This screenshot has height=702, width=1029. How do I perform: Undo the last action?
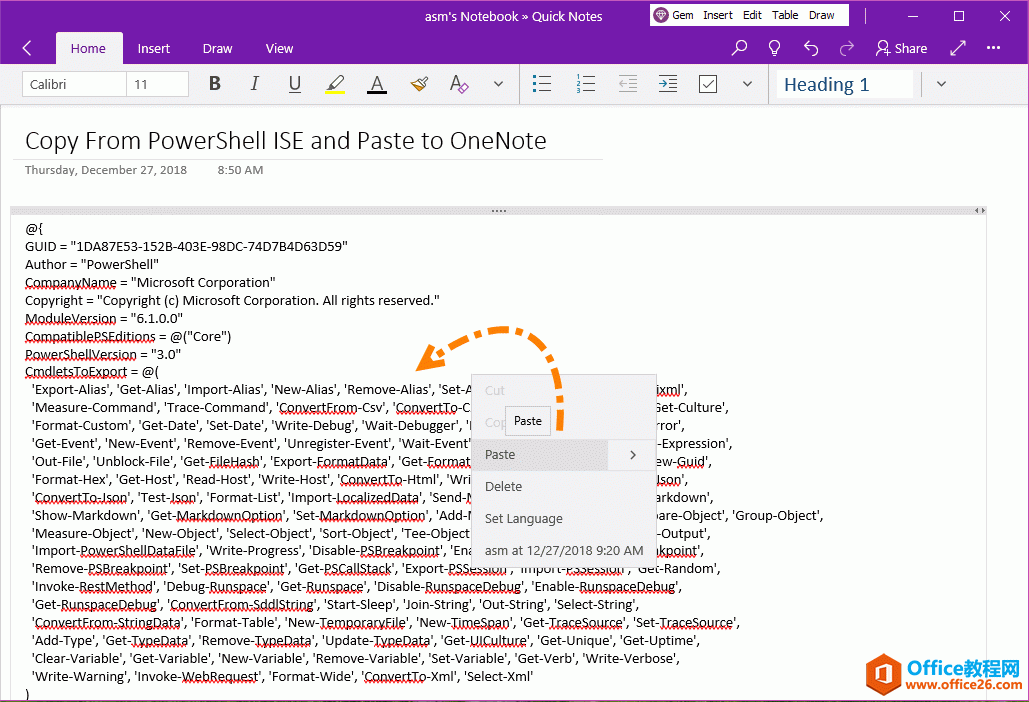[x=810, y=47]
